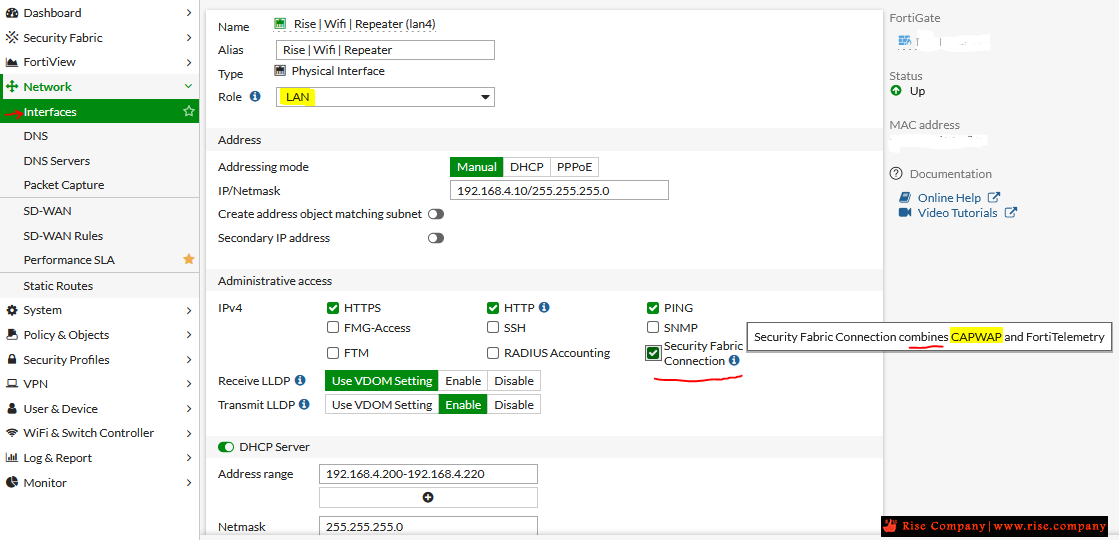
Task: Open the Video Tutorials link
Action: pyautogui.click(x=957, y=213)
